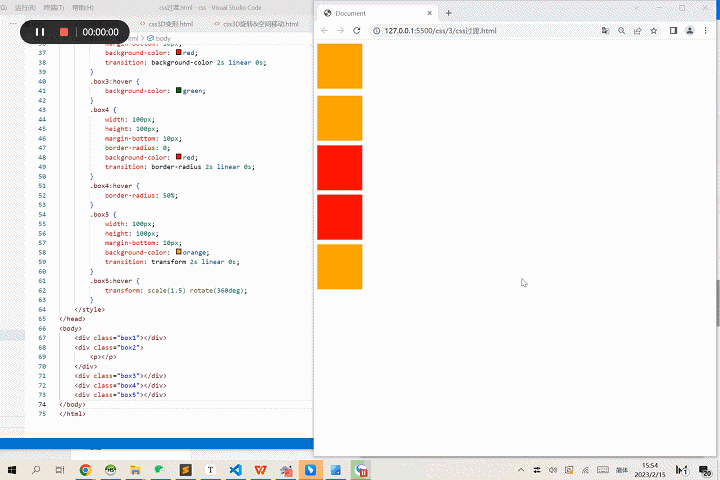
Task: Open a new Chrome tab
Action: 449,13
